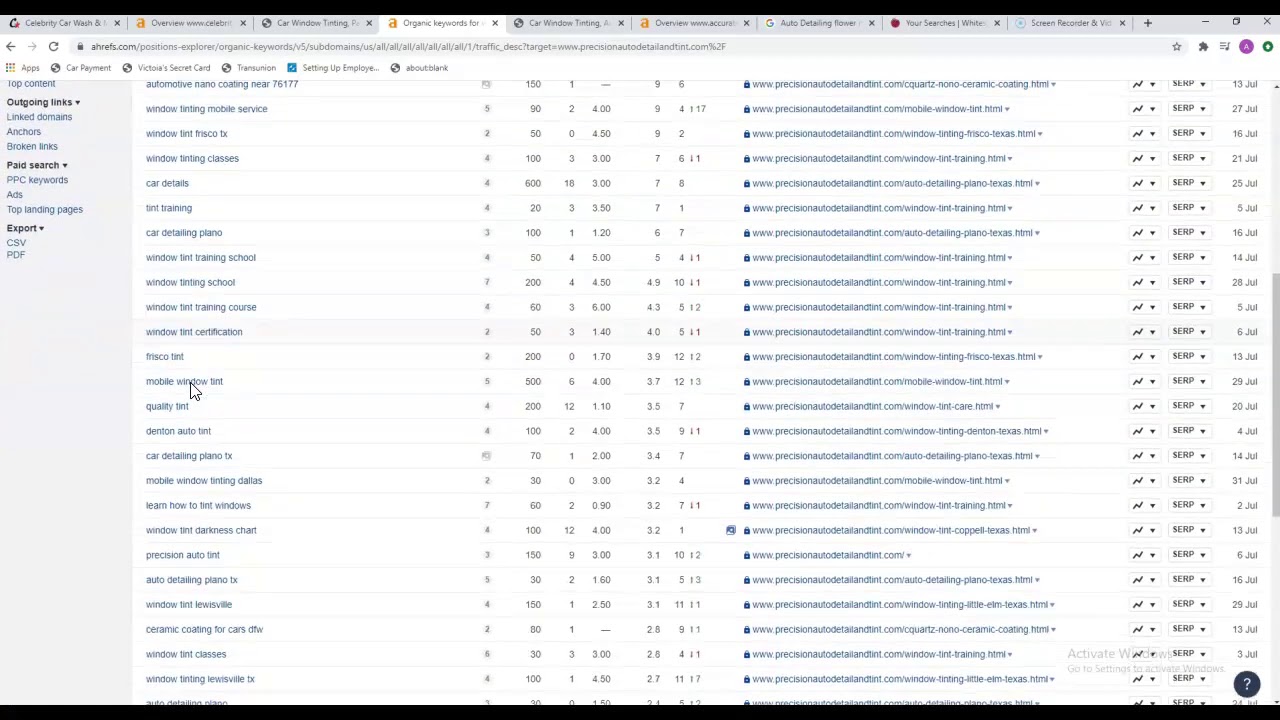Click the '29 Jul' date in 'mobile window tint' row
This screenshot has height=720, width=1280.
pos(1245,381)
